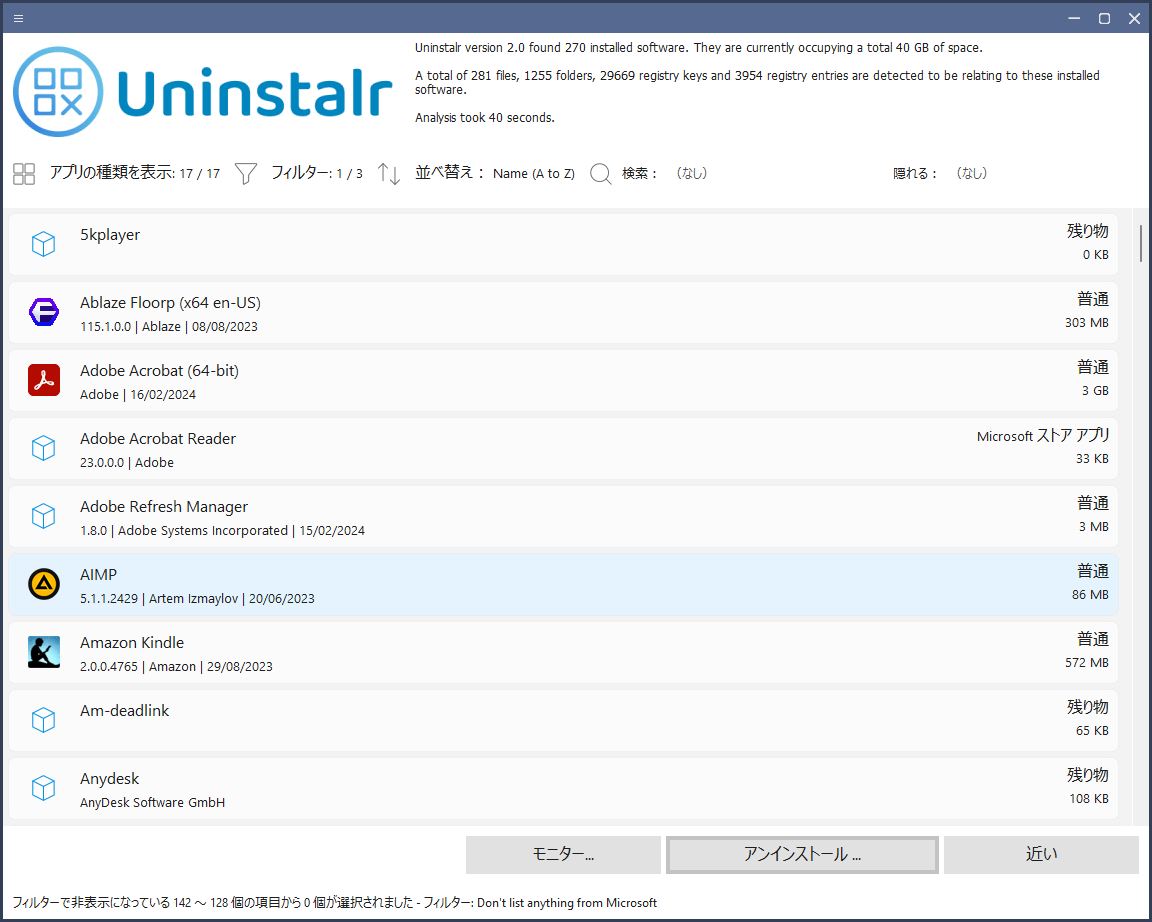
Task: Click the Adobe Acrobat Reader cube icon
Action: [43, 448]
